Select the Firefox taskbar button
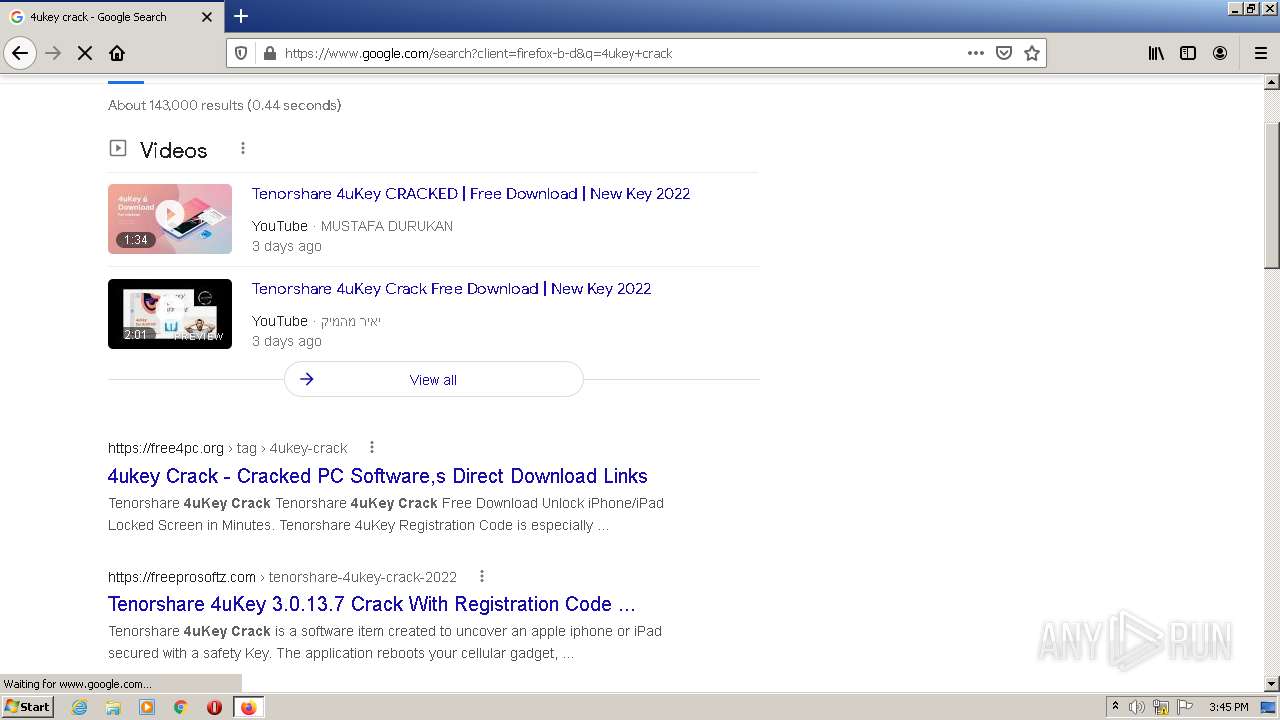The image size is (1280, 720). tap(248, 707)
